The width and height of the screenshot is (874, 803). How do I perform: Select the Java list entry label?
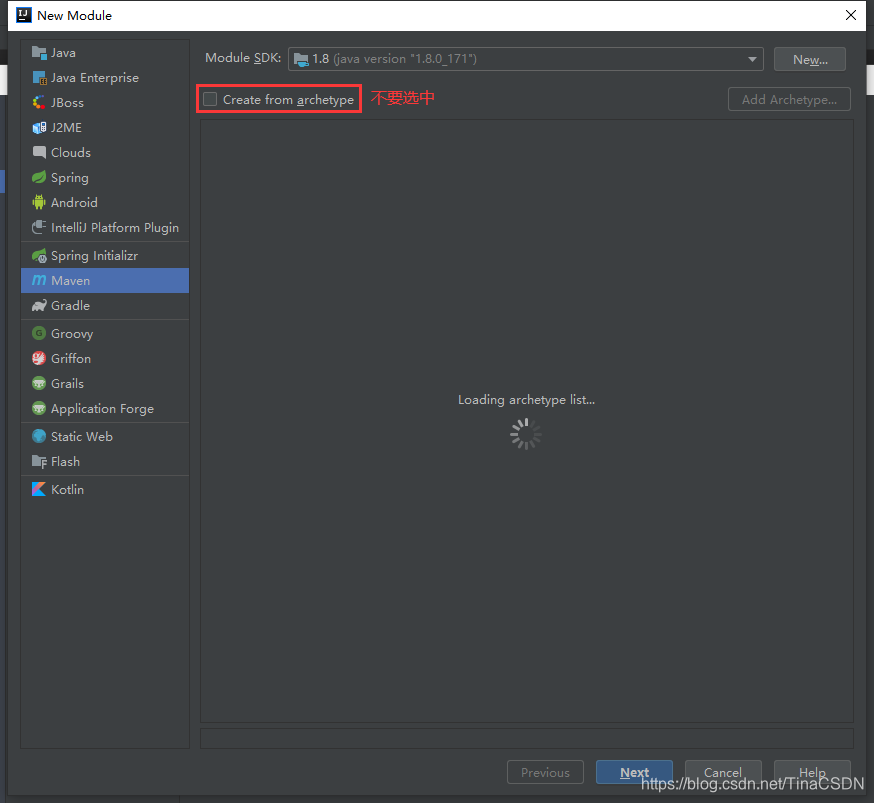tap(63, 53)
